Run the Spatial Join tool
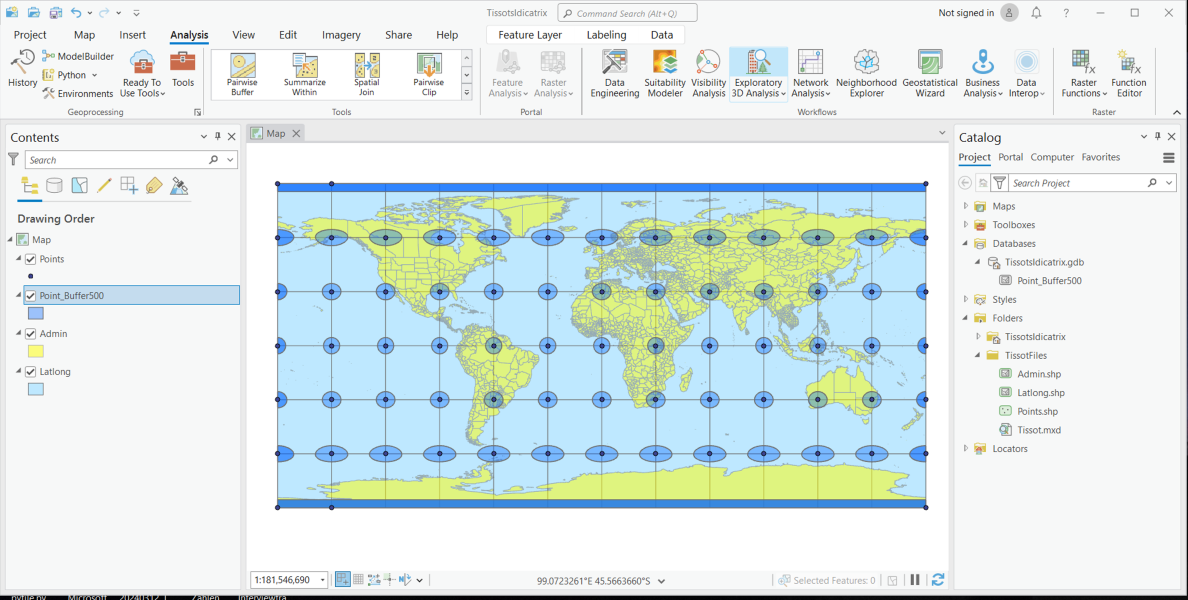1188x600 pixels. 366,73
